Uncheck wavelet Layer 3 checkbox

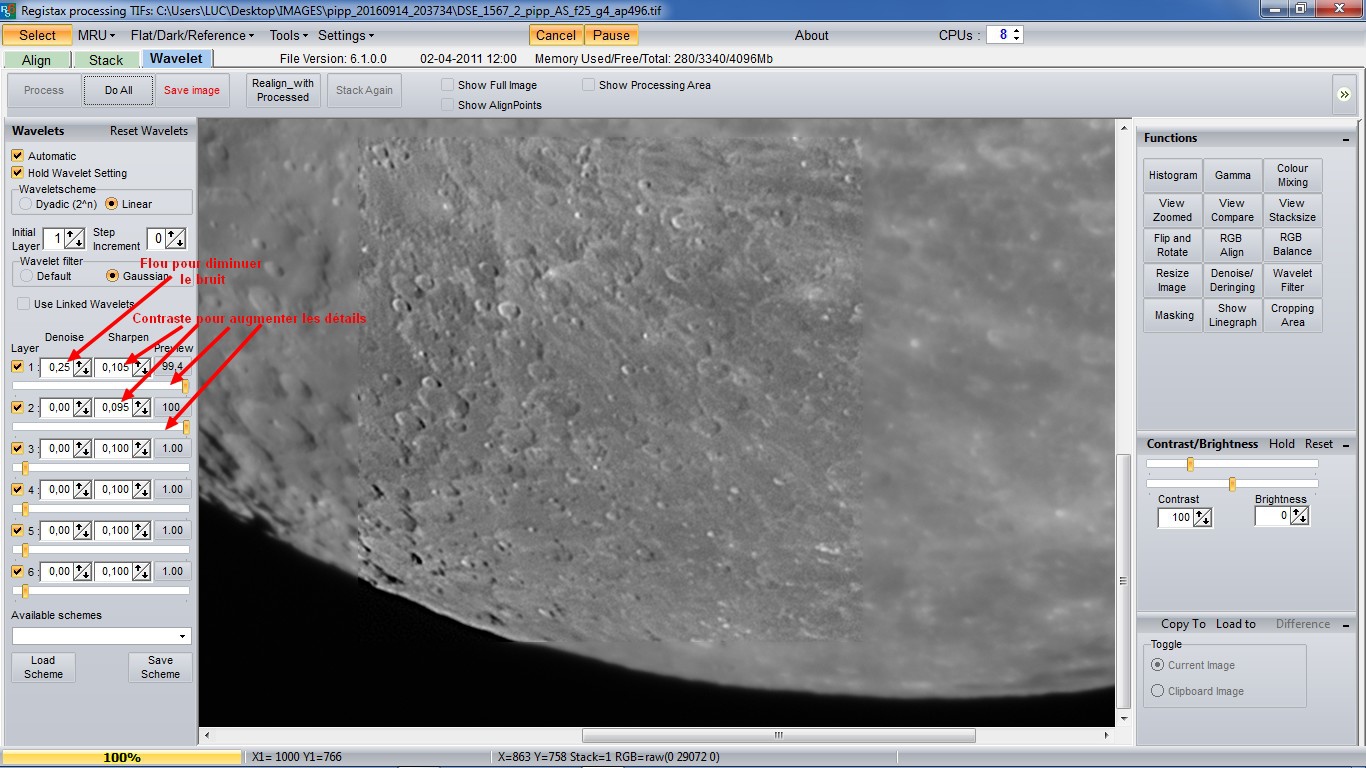click(17, 448)
